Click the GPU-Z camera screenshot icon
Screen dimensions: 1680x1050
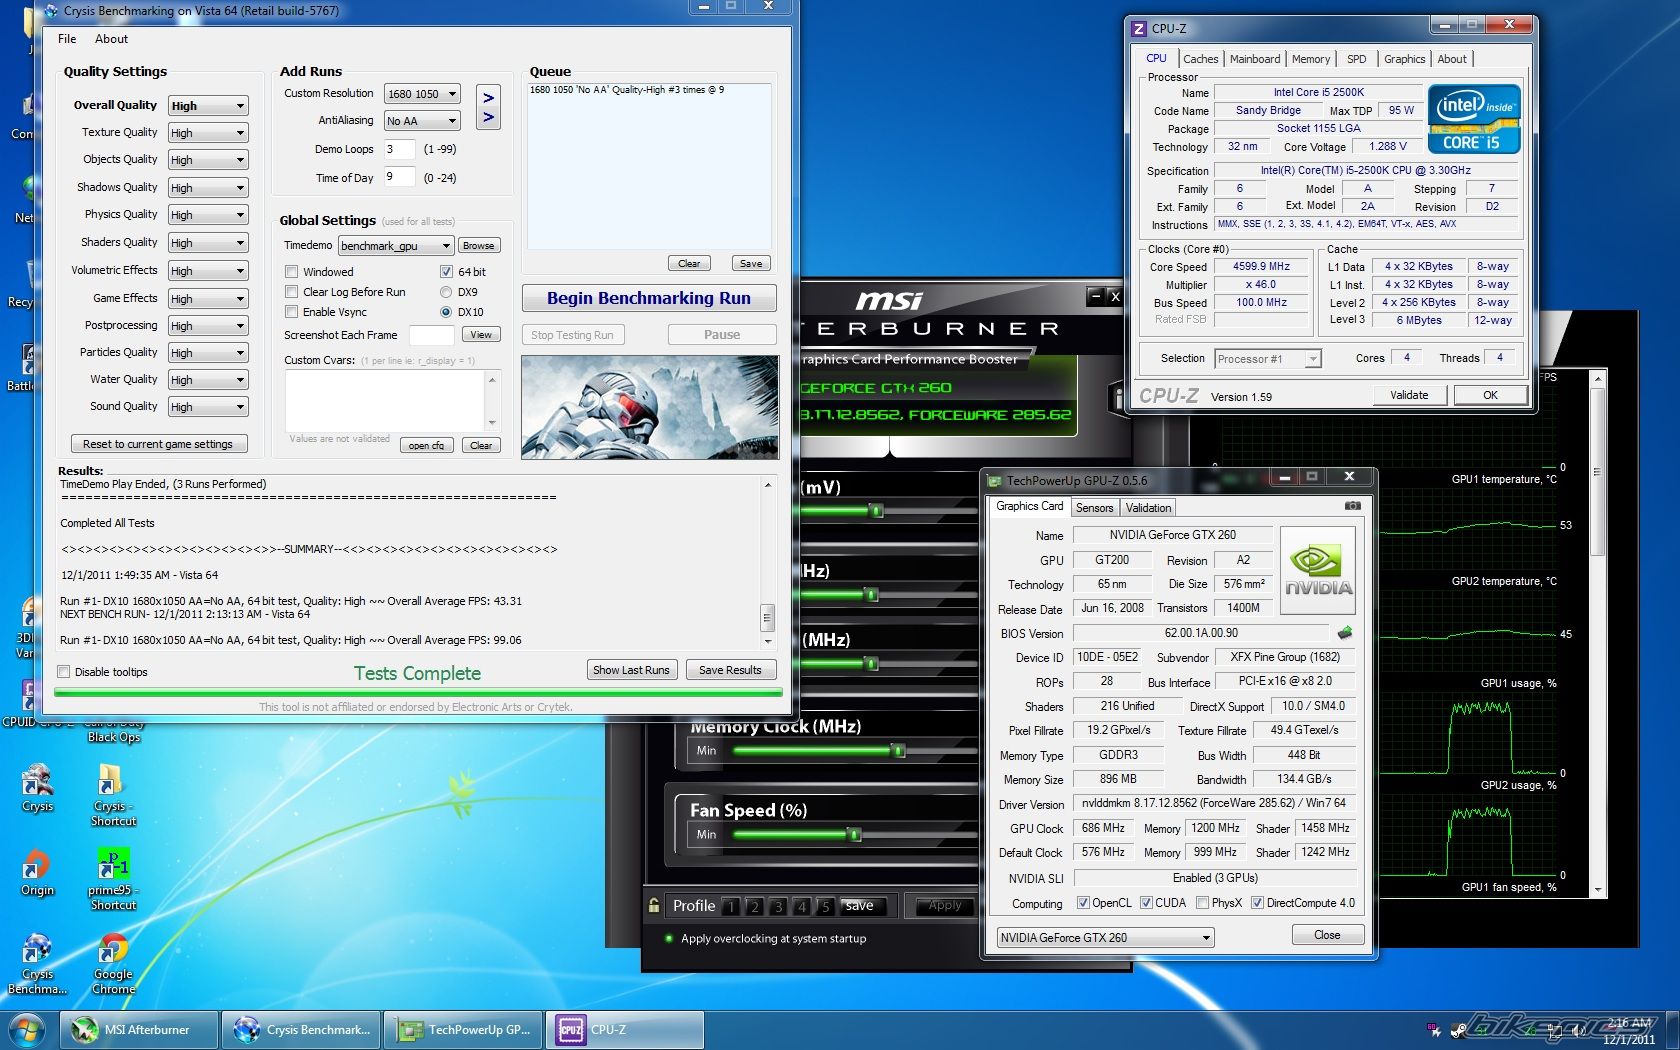click(1352, 506)
